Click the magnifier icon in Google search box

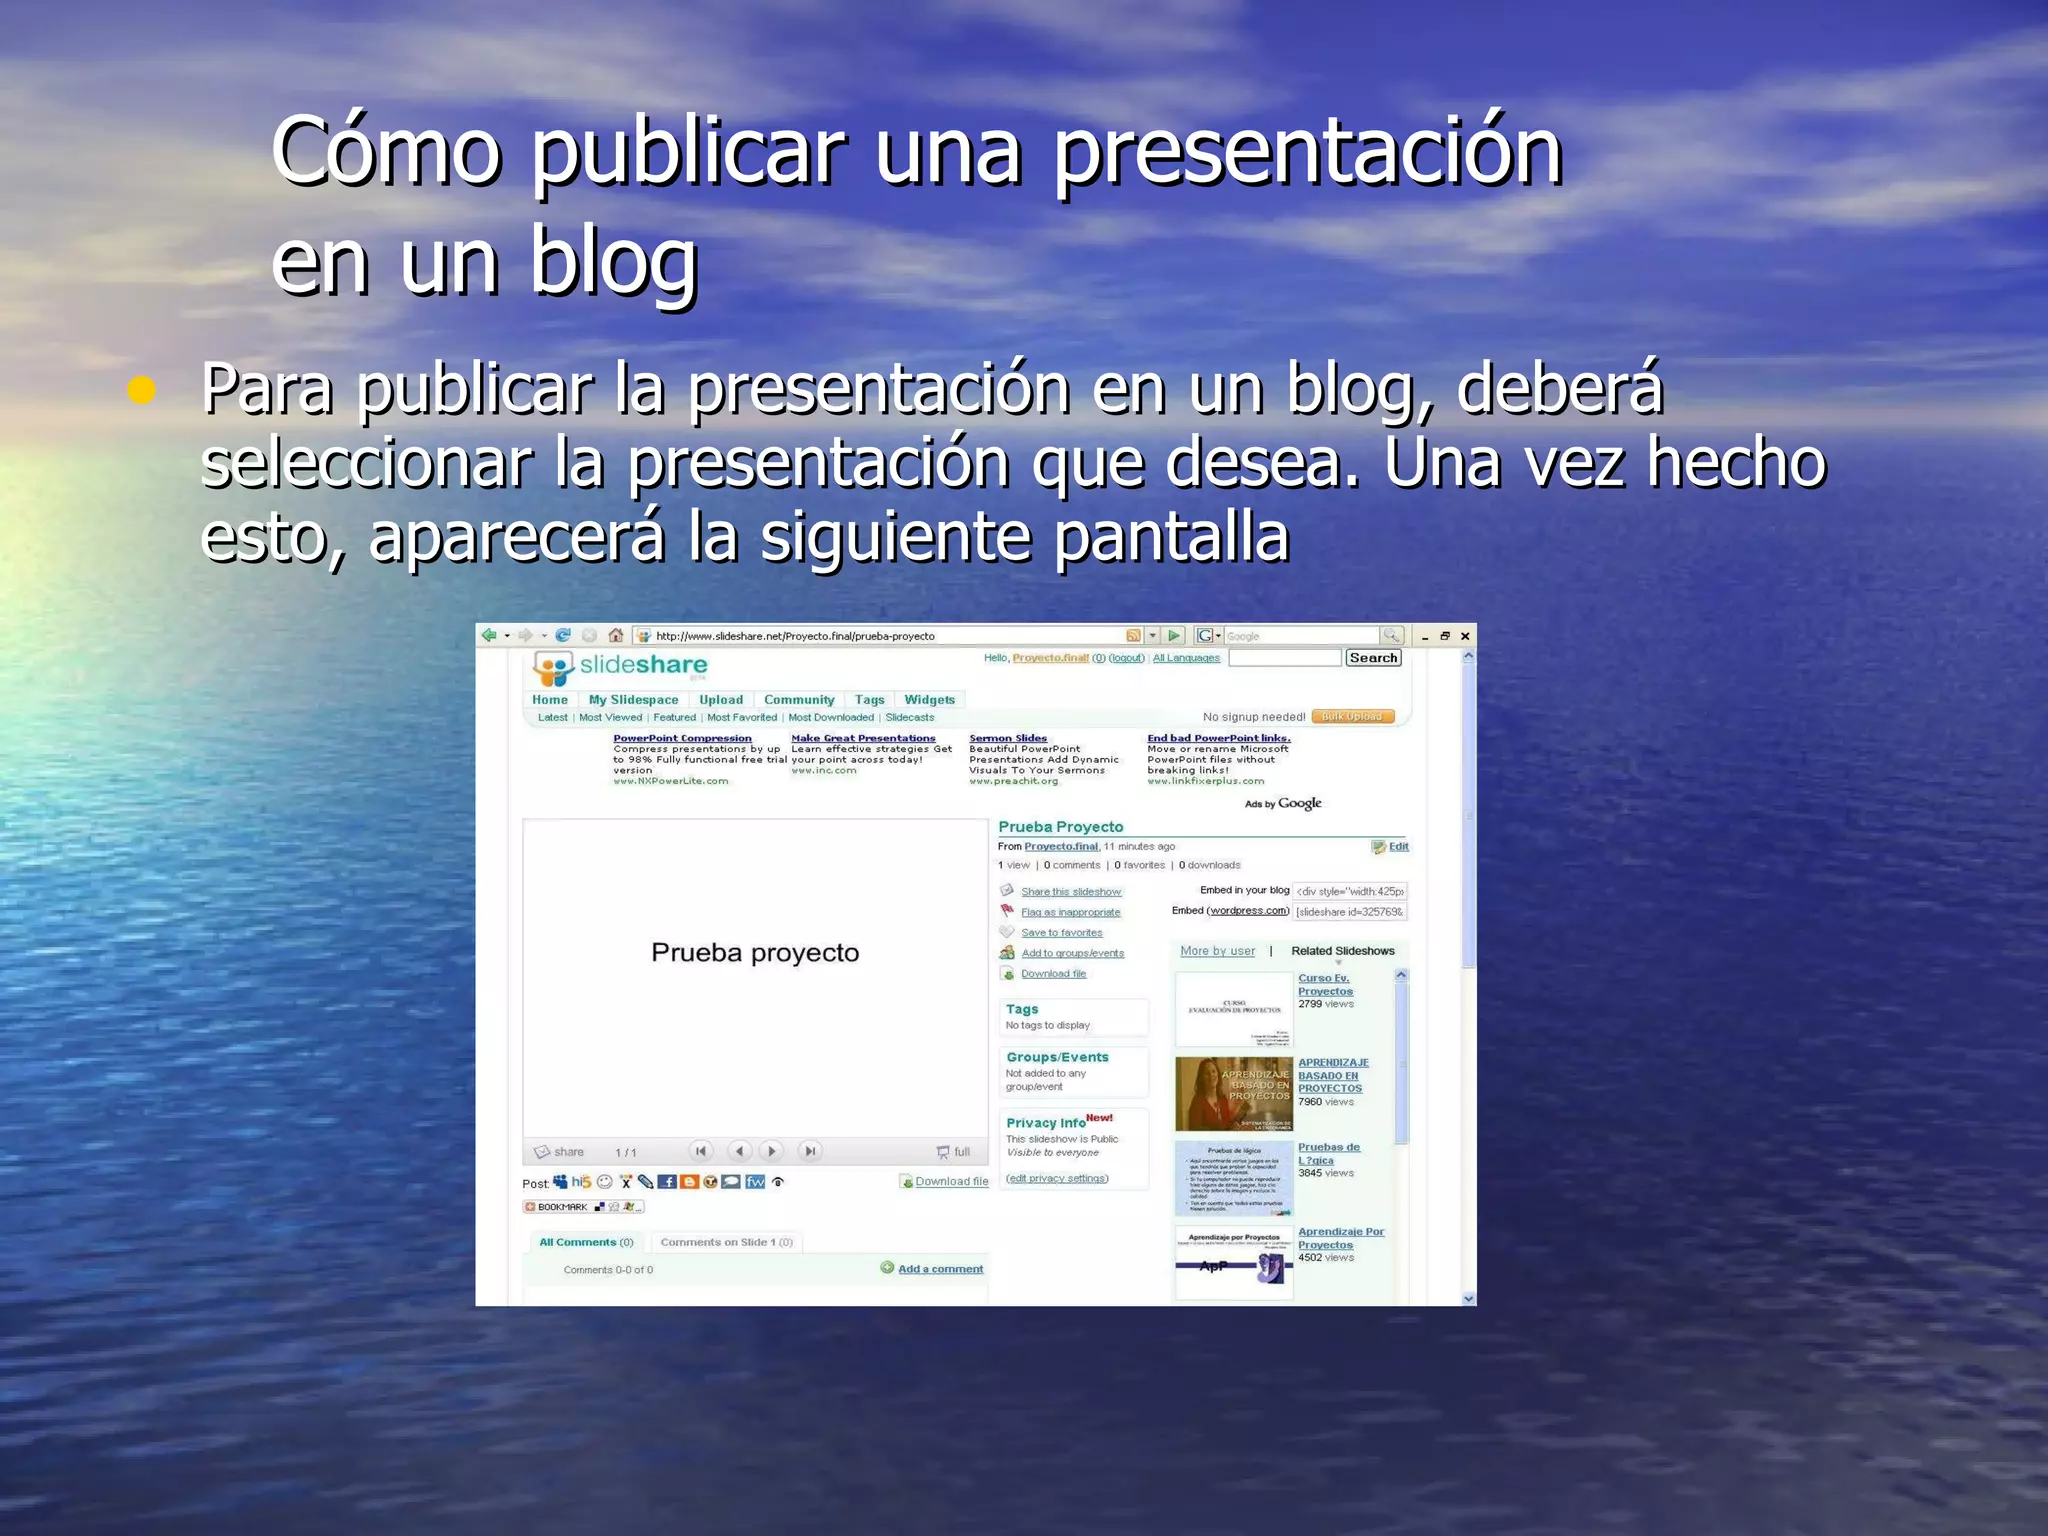[1391, 635]
